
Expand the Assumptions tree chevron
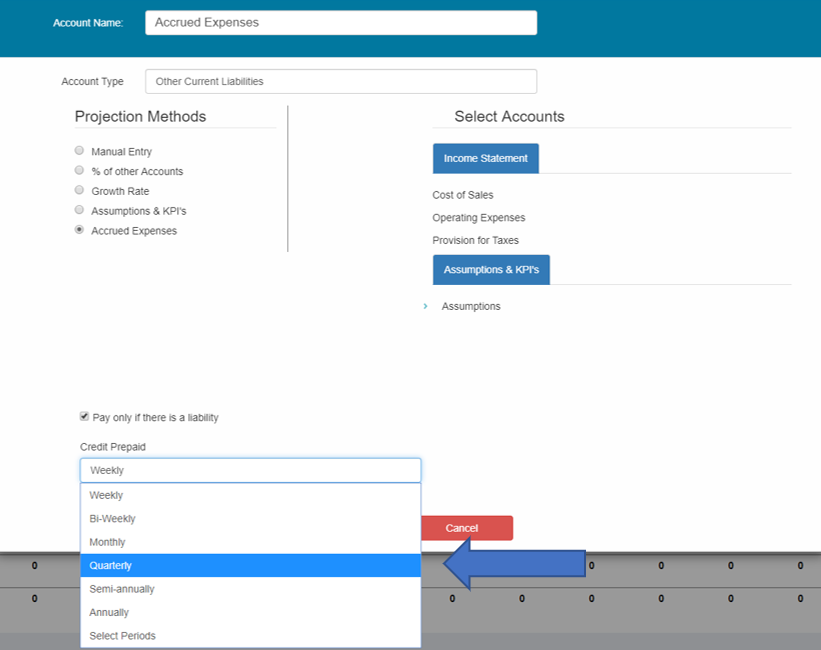coord(425,306)
